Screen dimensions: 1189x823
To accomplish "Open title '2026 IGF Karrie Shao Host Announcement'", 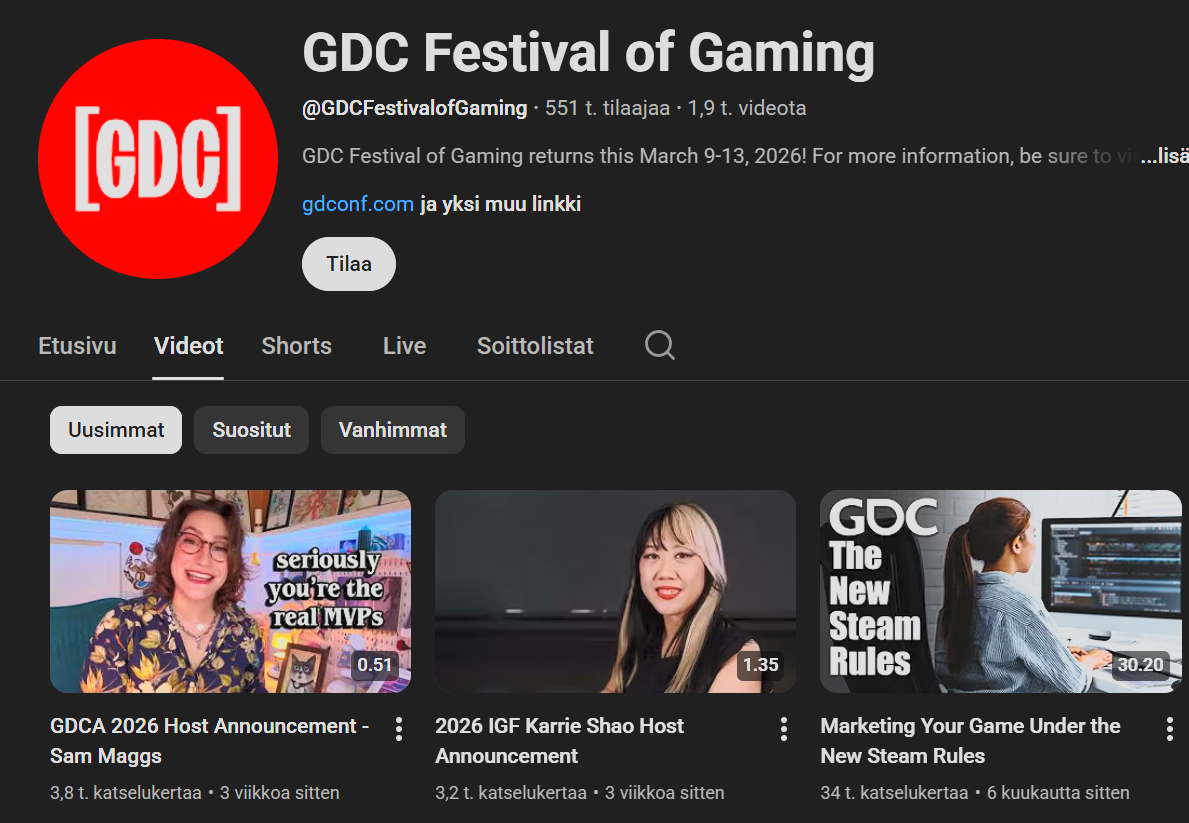I will point(560,741).
